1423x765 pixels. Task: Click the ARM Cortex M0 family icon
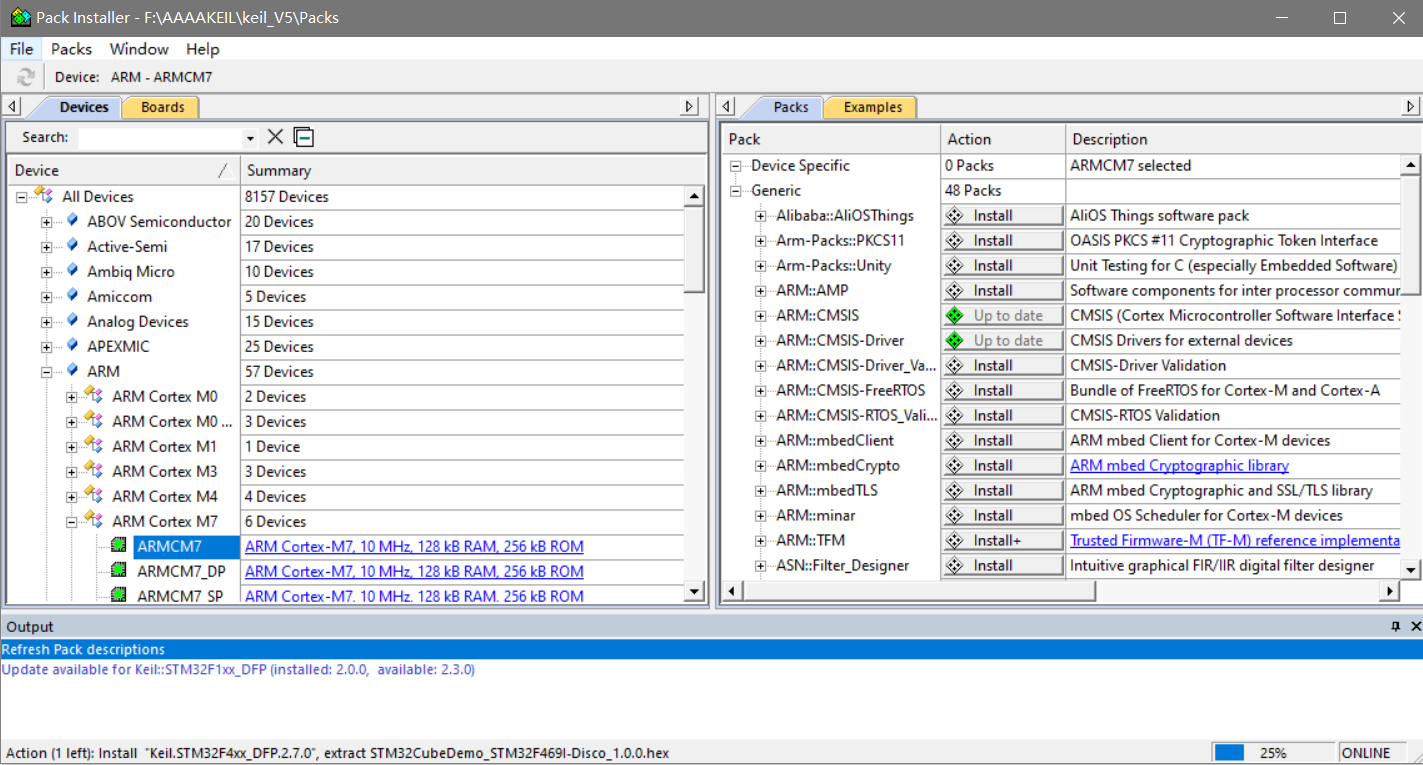pyautogui.click(x=95, y=396)
